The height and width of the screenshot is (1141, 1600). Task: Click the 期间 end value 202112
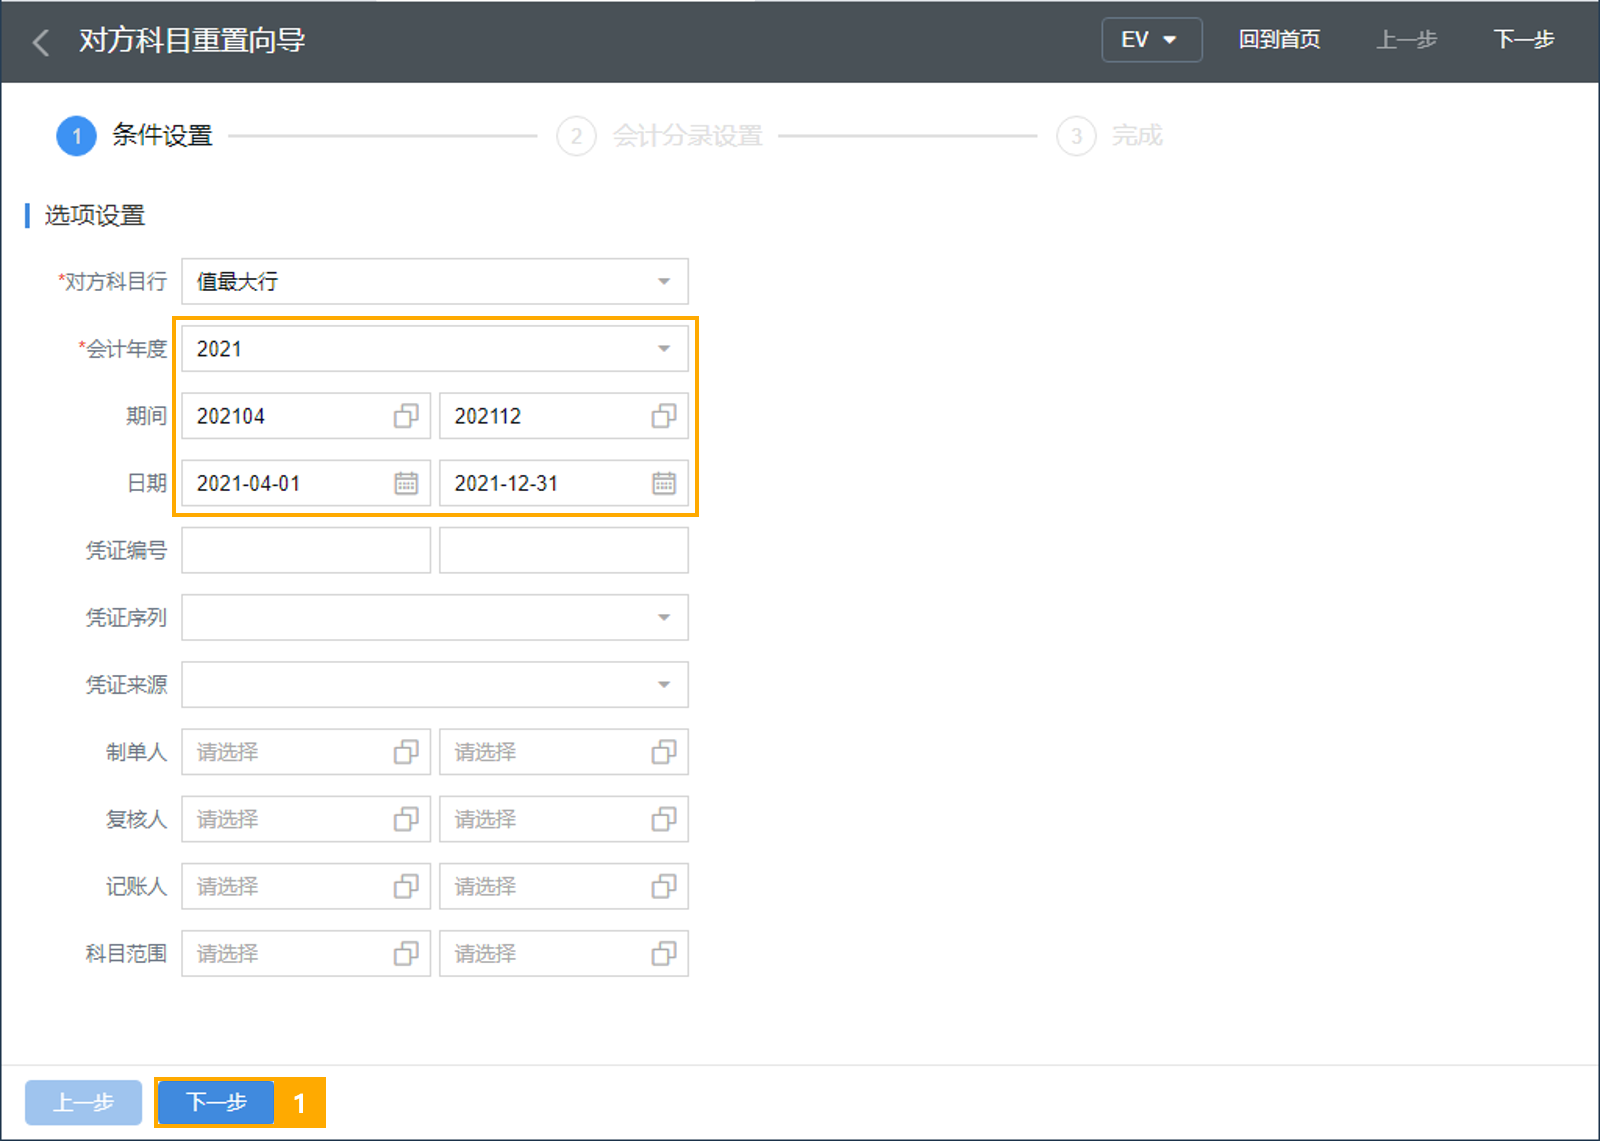pyautogui.click(x=488, y=416)
